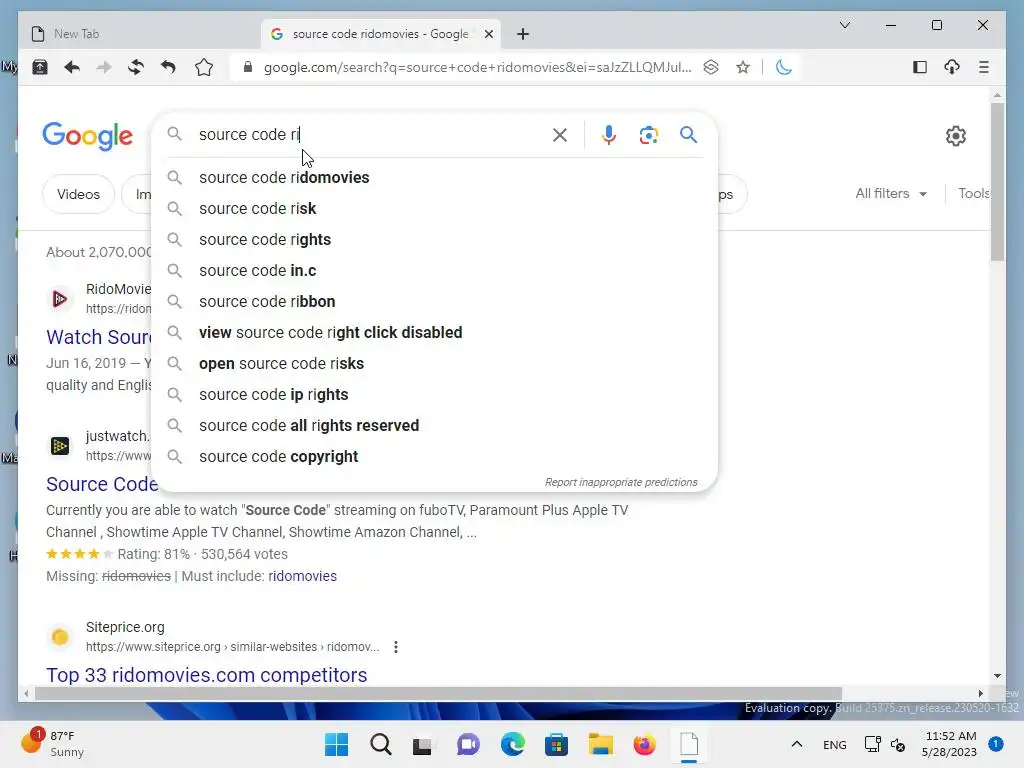Open Top 33 ridomovies.com competitors result

pos(206,675)
